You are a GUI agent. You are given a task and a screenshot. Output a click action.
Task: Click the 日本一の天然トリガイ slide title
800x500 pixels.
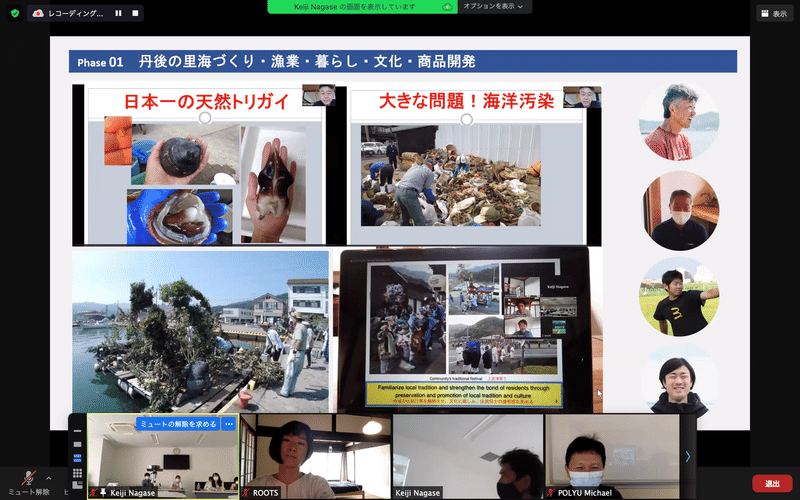[x=207, y=101]
